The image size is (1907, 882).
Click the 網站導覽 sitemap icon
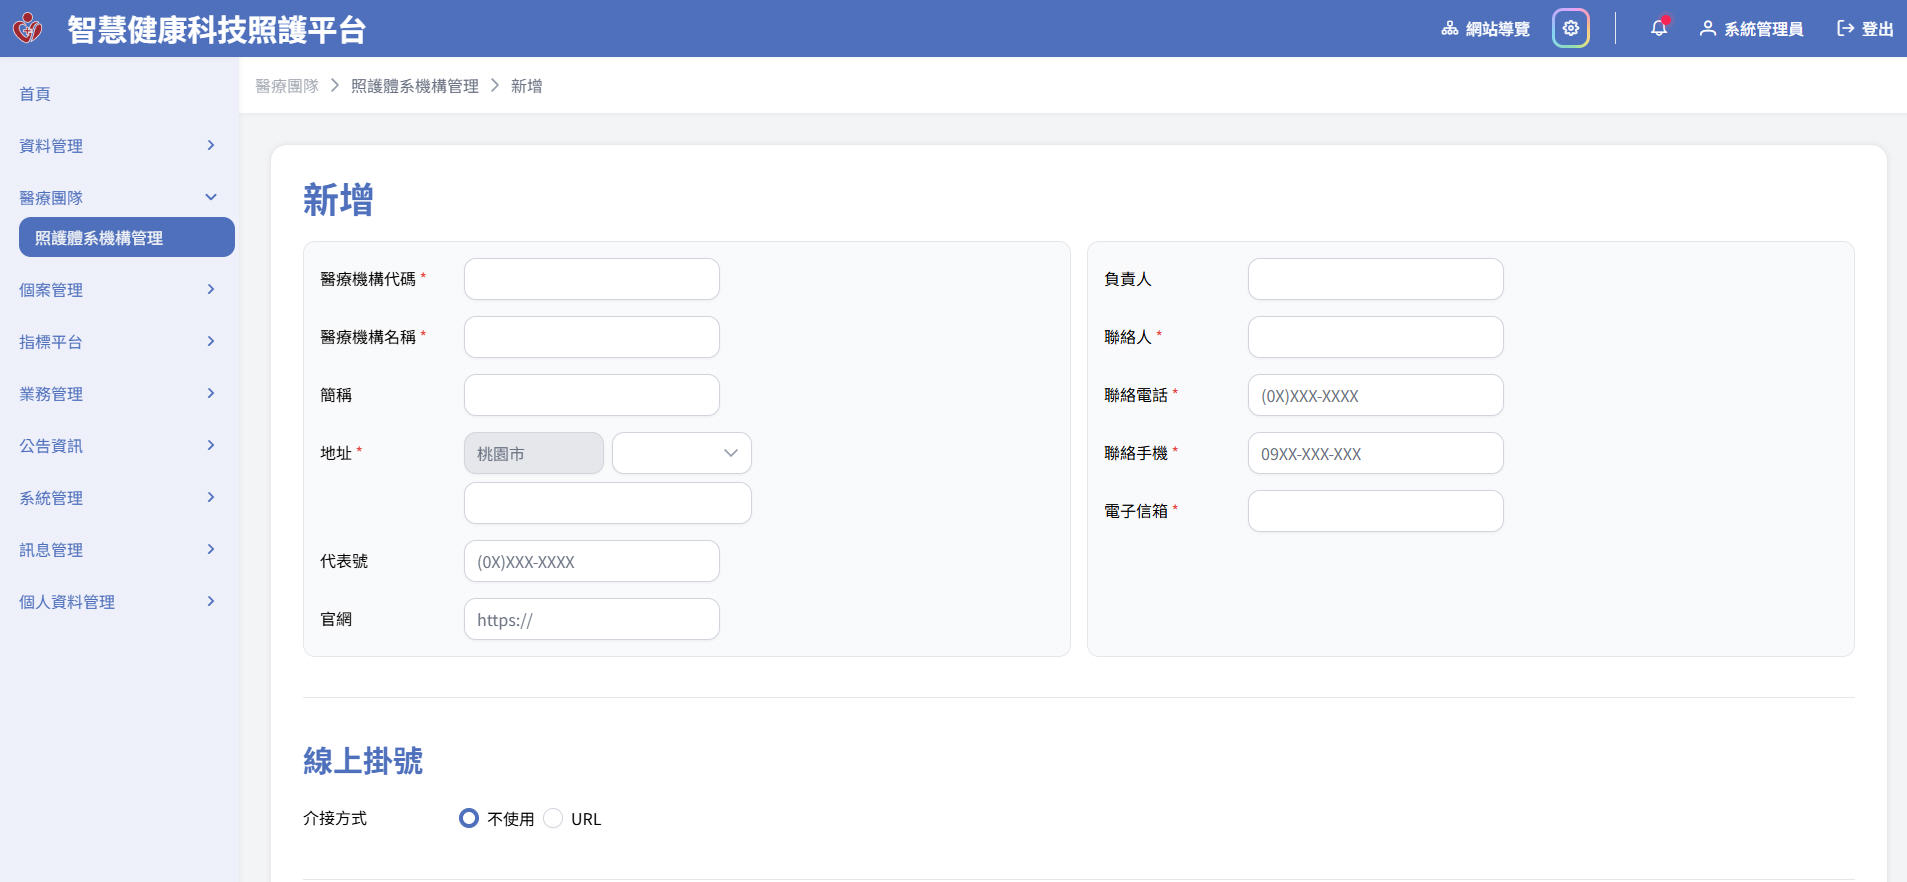pos(1449,29)
